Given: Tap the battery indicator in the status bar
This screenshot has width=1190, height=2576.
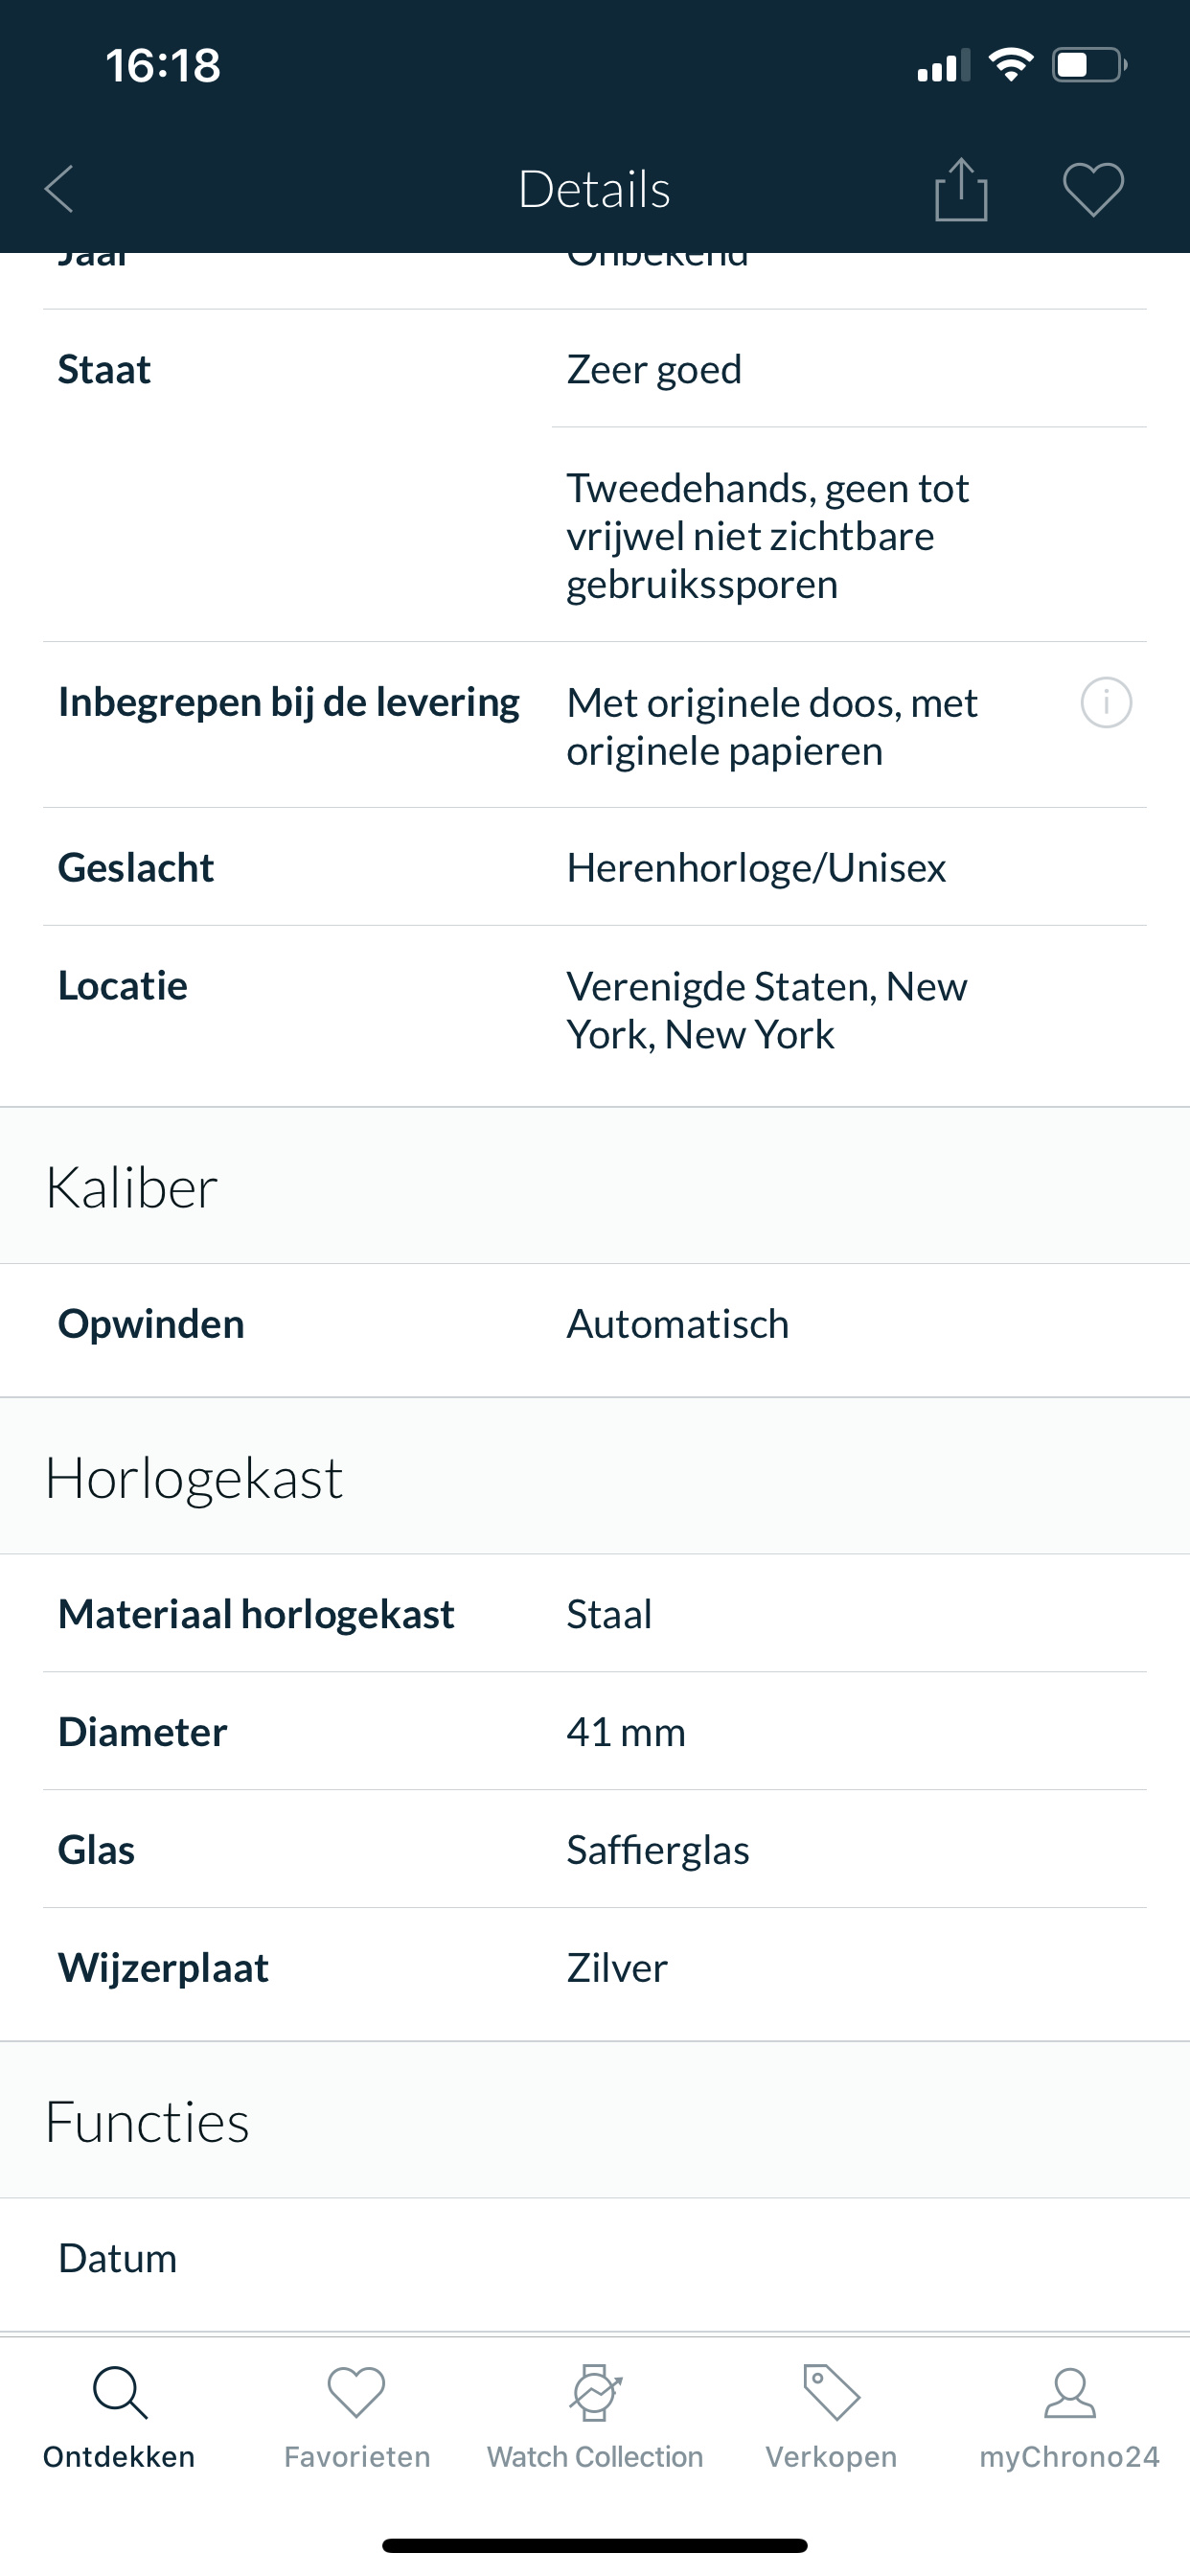Looking at the screenshot, I should pyautogui.click(x=1089, y=65).
